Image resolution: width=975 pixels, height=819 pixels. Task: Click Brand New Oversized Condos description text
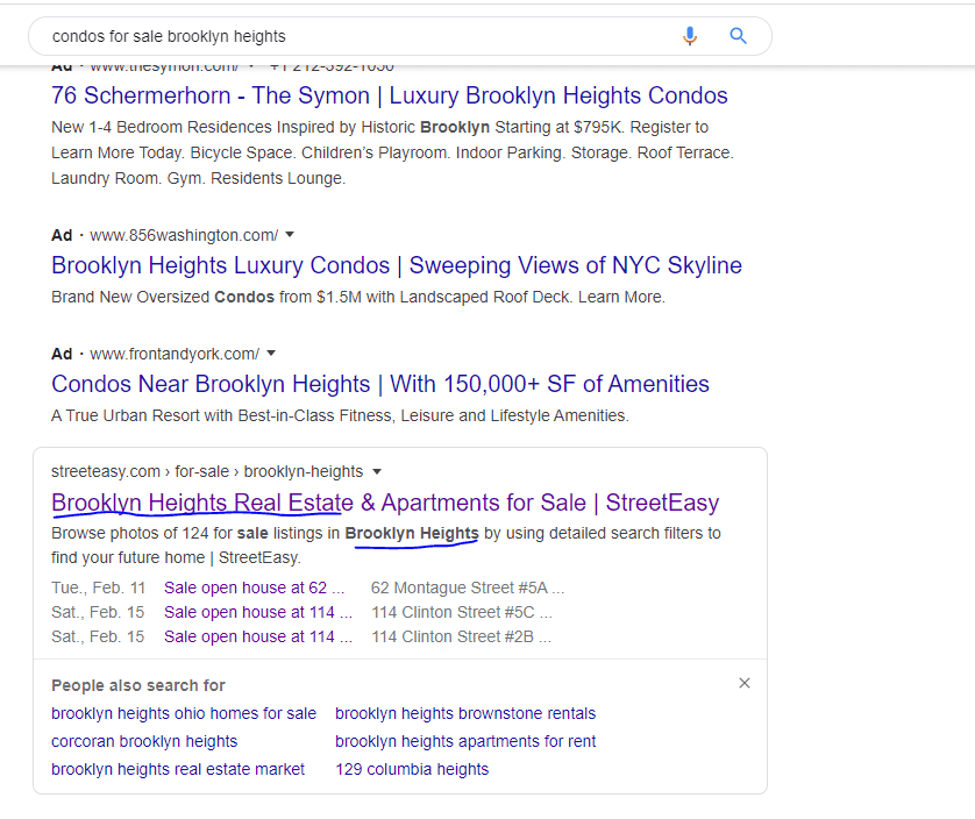358,297
